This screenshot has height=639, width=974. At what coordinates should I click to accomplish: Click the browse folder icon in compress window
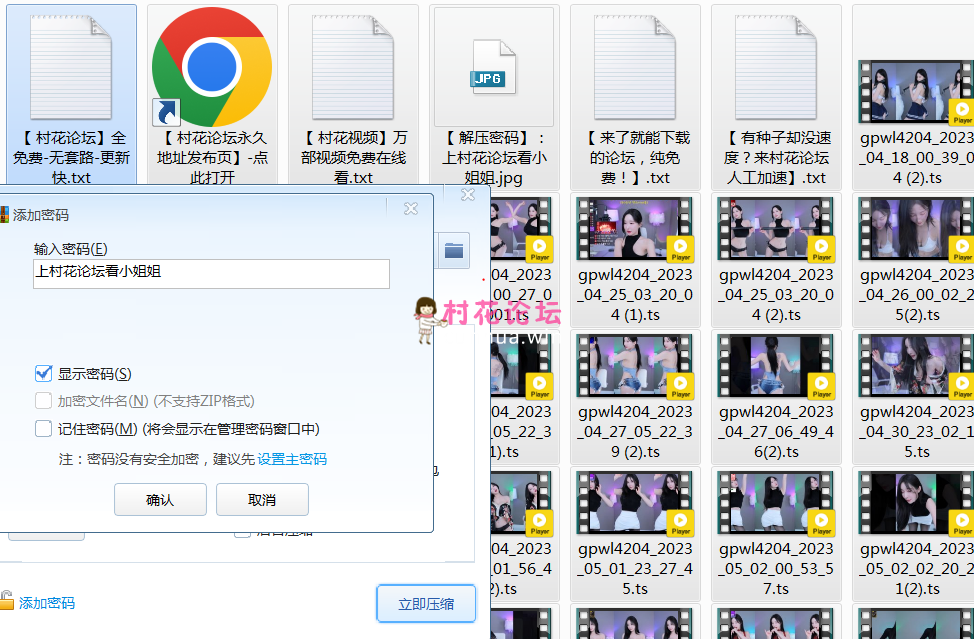click(x=454, y=250)
